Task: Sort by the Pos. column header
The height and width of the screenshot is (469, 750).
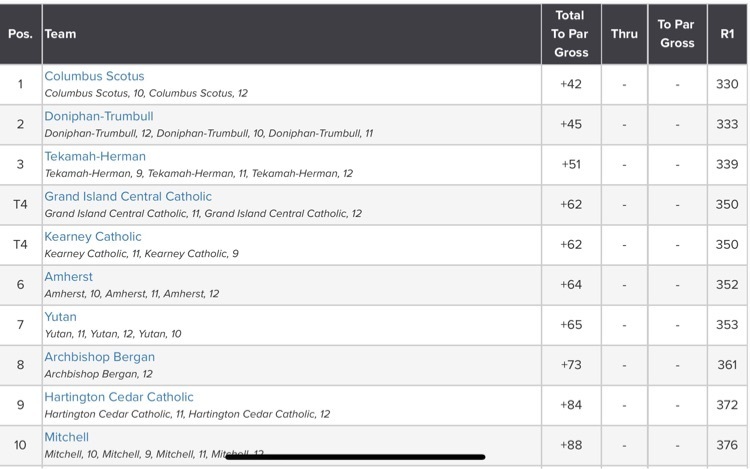Action: pos(21,34)
